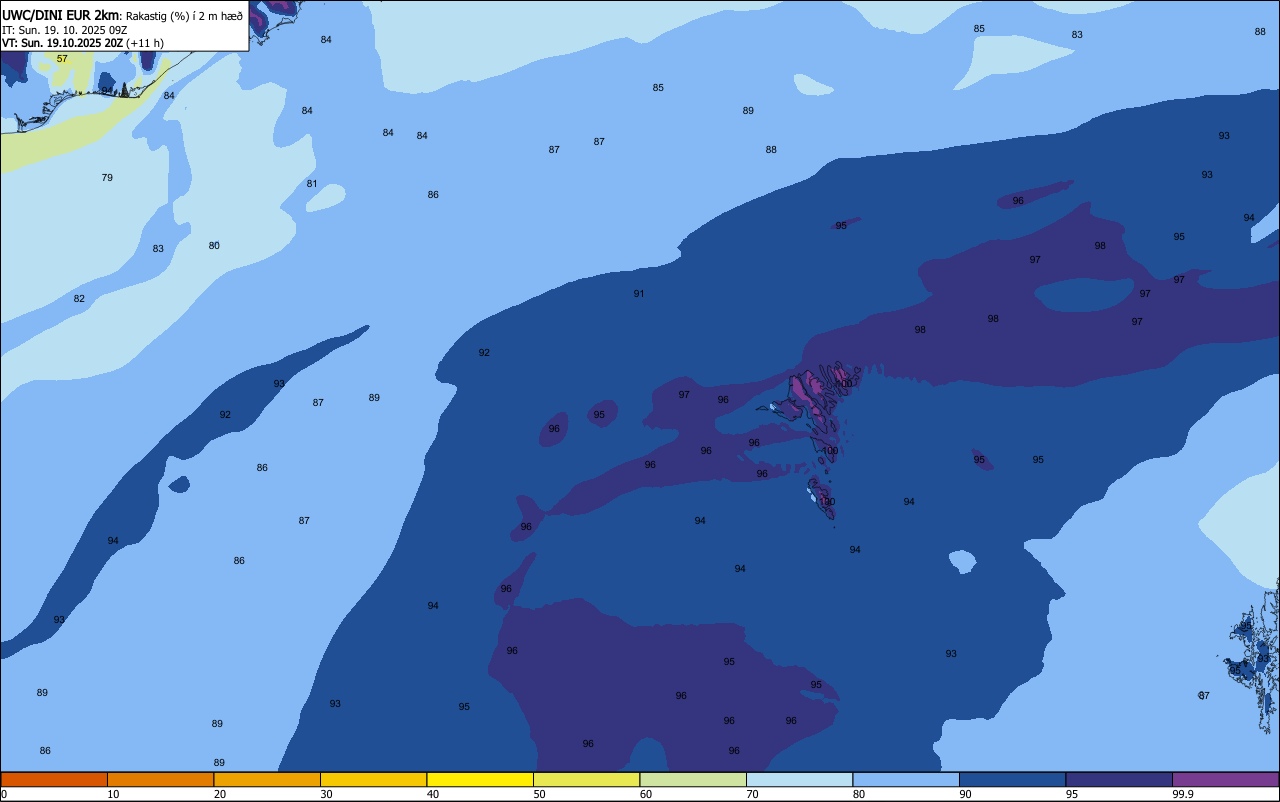Choose the pale green 60–70 legend segment
Screen dimensions: 1280x802
[x=693, y=779]
